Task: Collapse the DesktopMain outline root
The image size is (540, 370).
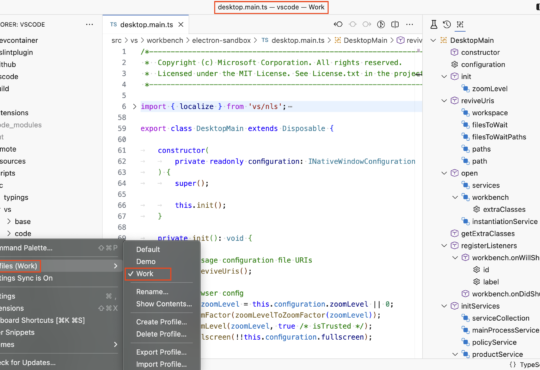Action: coord(433,40)
